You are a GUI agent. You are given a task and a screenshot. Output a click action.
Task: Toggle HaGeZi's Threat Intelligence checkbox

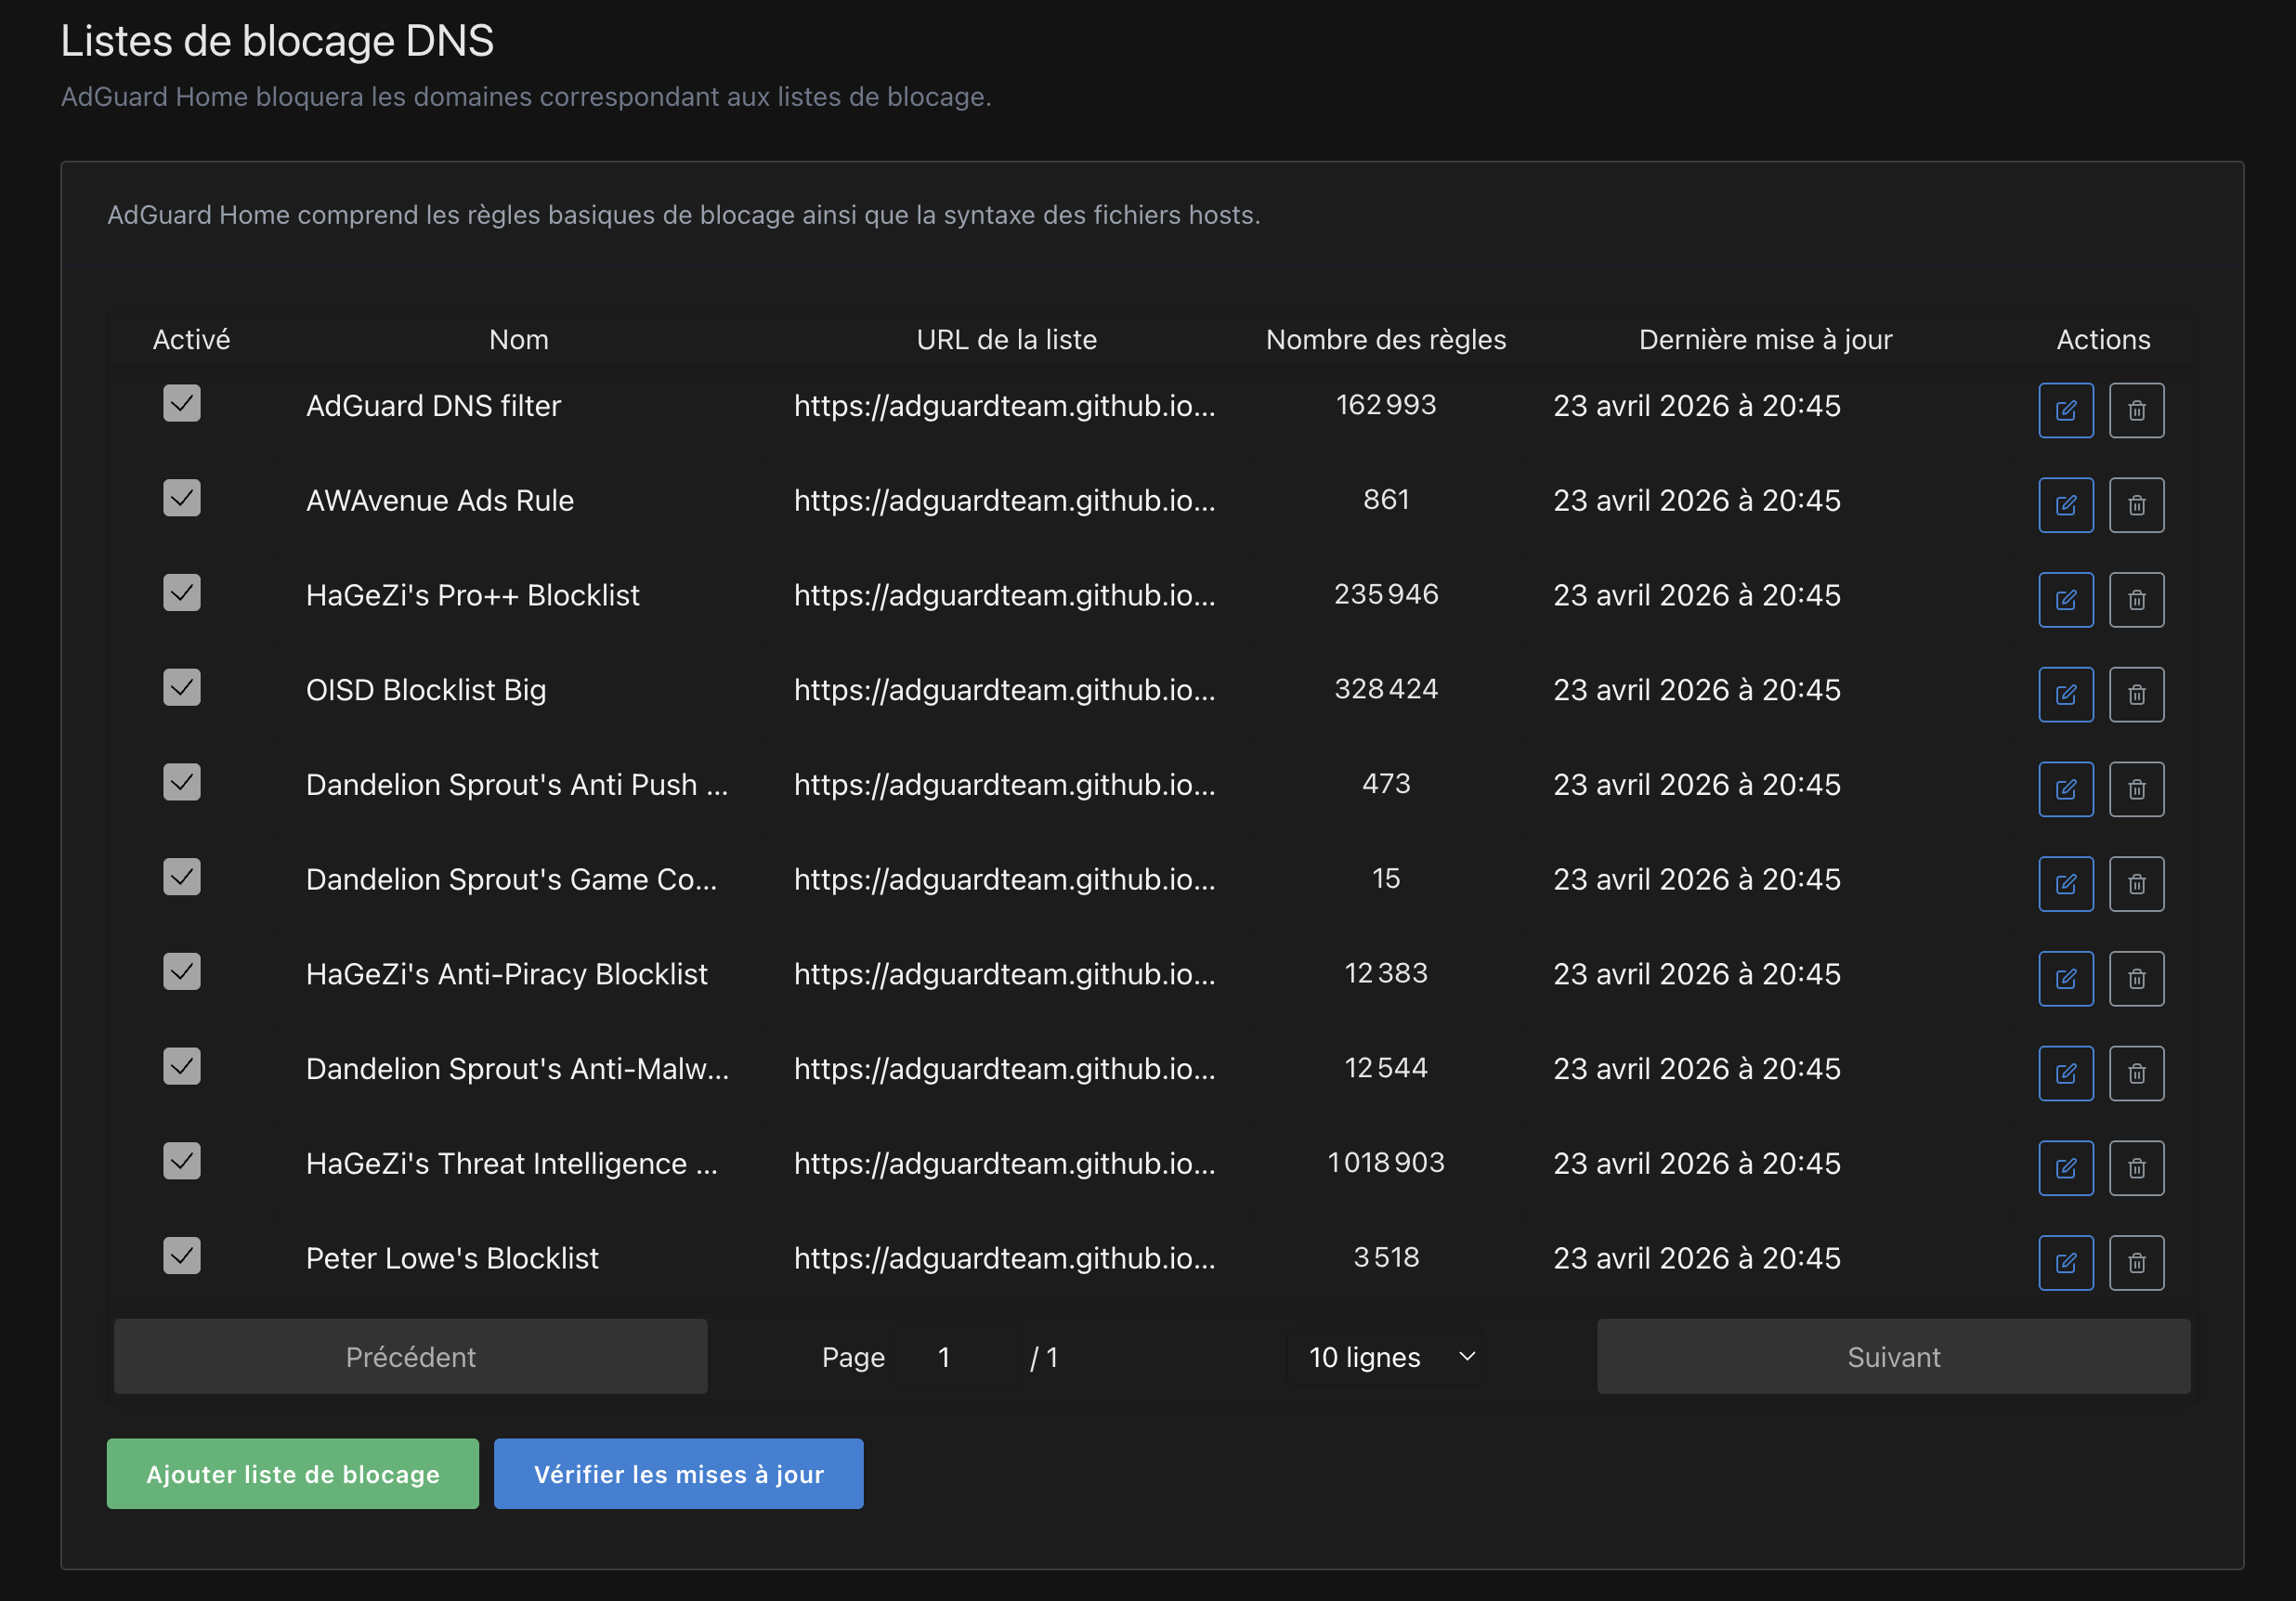[182, 1161]
